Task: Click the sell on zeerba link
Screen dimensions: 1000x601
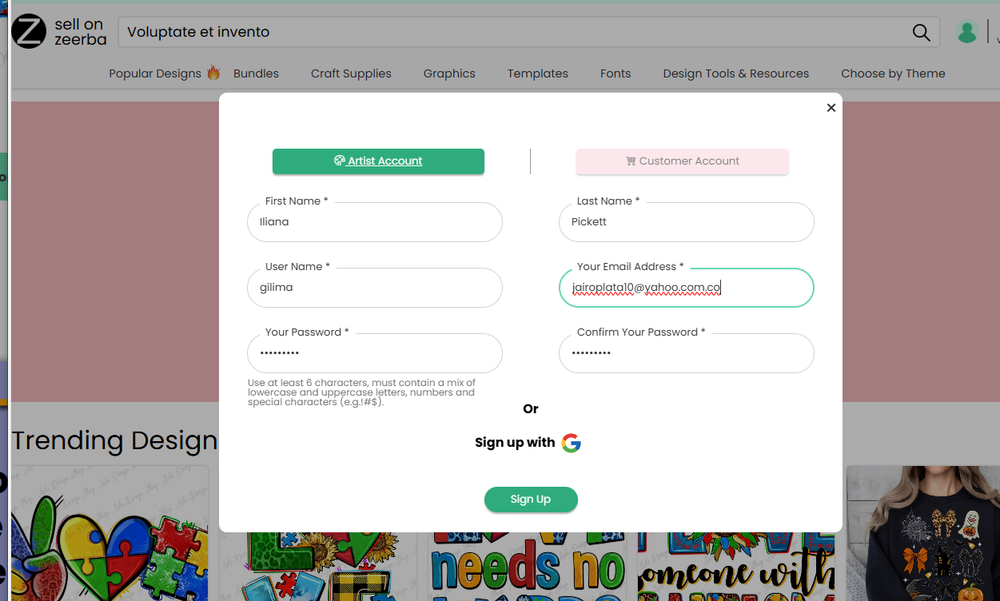Action: pyautogui.click(x=80, y=32)
